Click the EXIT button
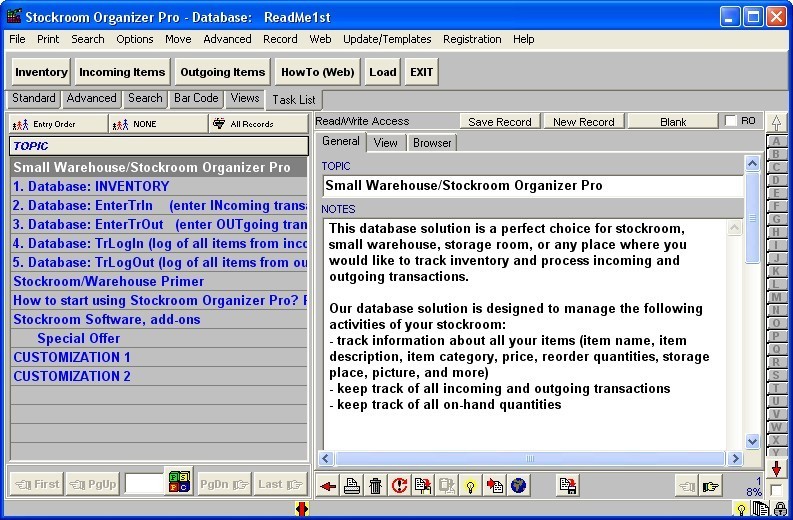 click(421, 72)
